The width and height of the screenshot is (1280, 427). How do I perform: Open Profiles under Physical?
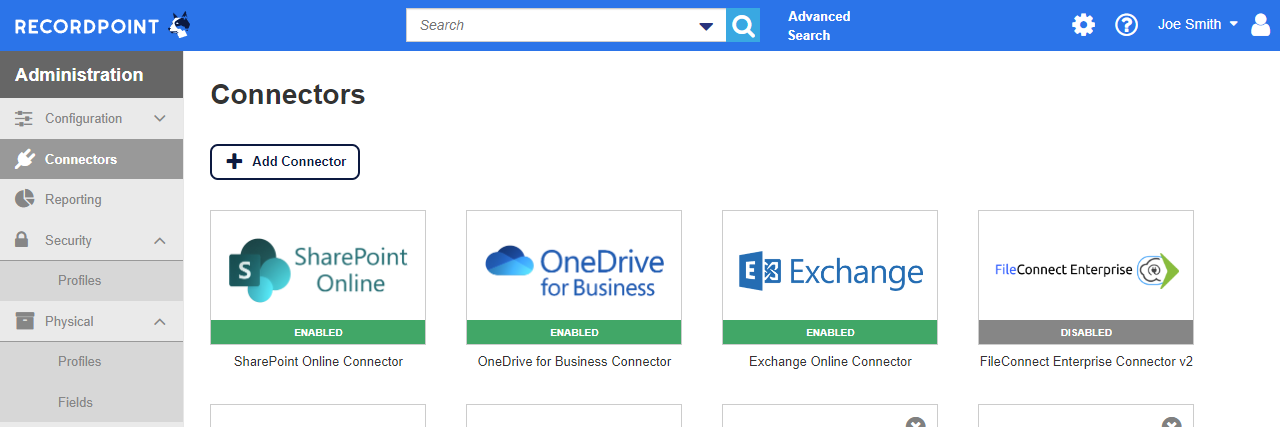[91, 362]
